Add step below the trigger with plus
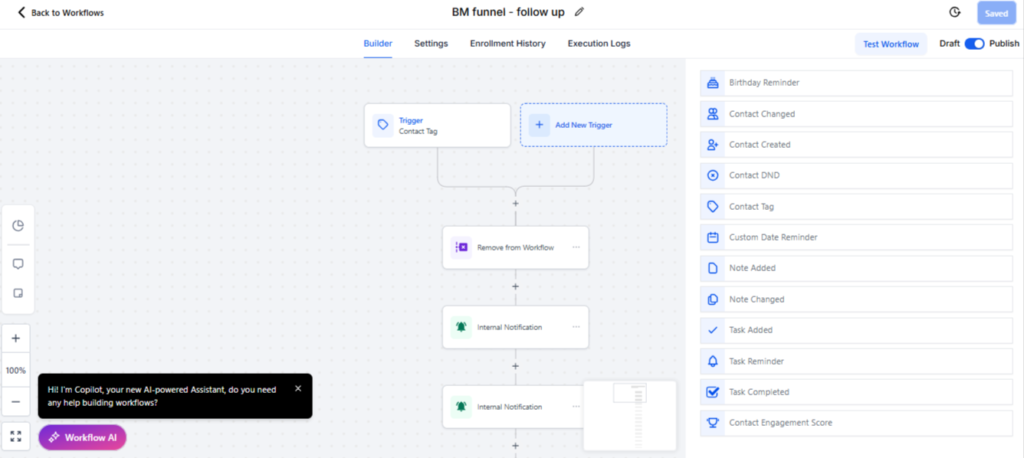The width and height of the screenshot is (1024, 458). [x=515, y=204]
